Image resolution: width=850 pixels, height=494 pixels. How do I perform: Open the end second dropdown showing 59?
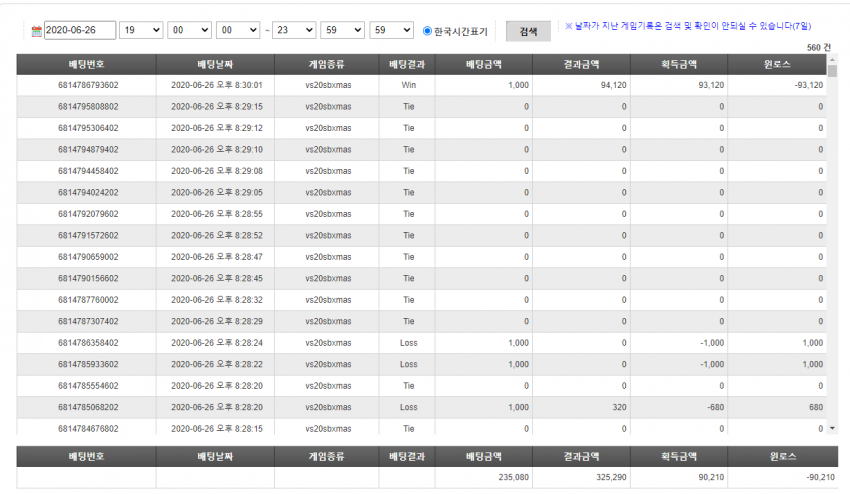[x=391, y=30]
